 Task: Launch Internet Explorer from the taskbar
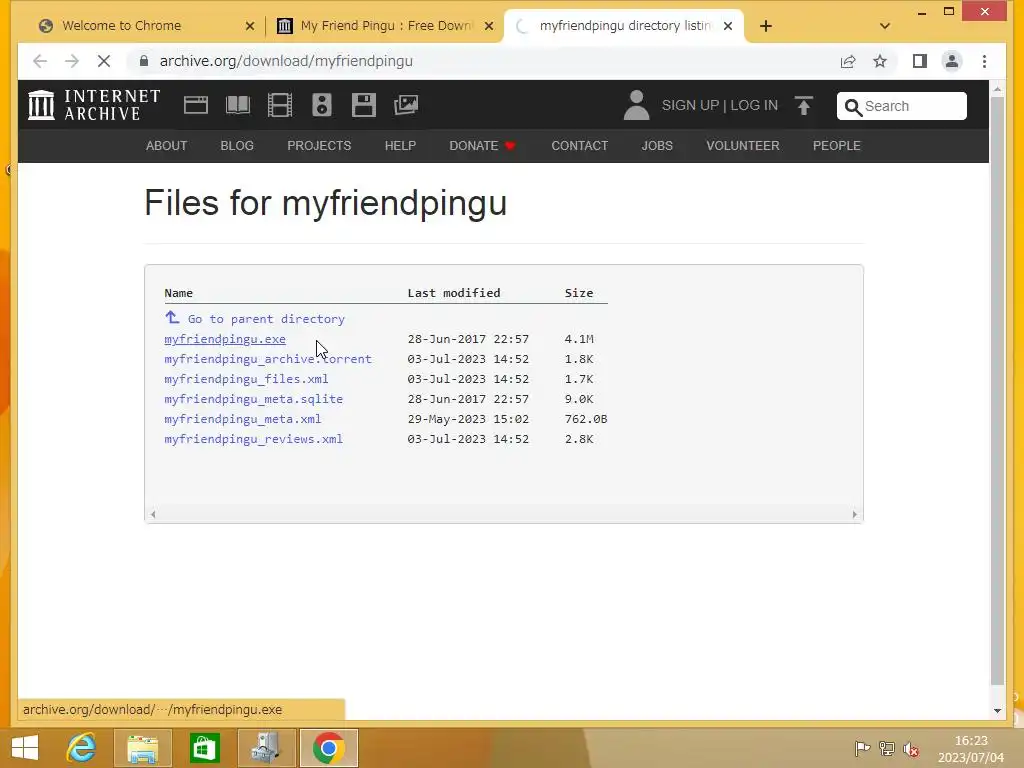(82, 748)
